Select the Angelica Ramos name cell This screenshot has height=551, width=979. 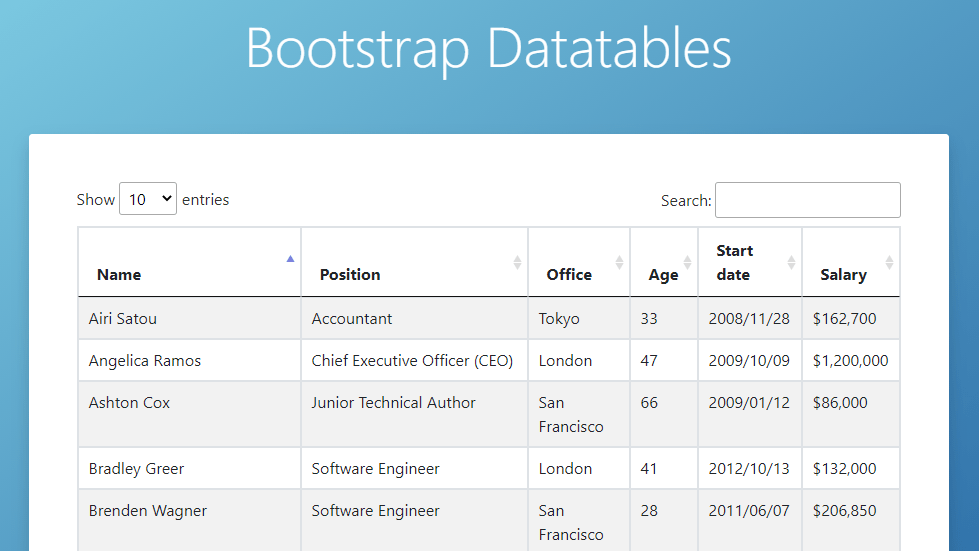[x=145, y=361]
